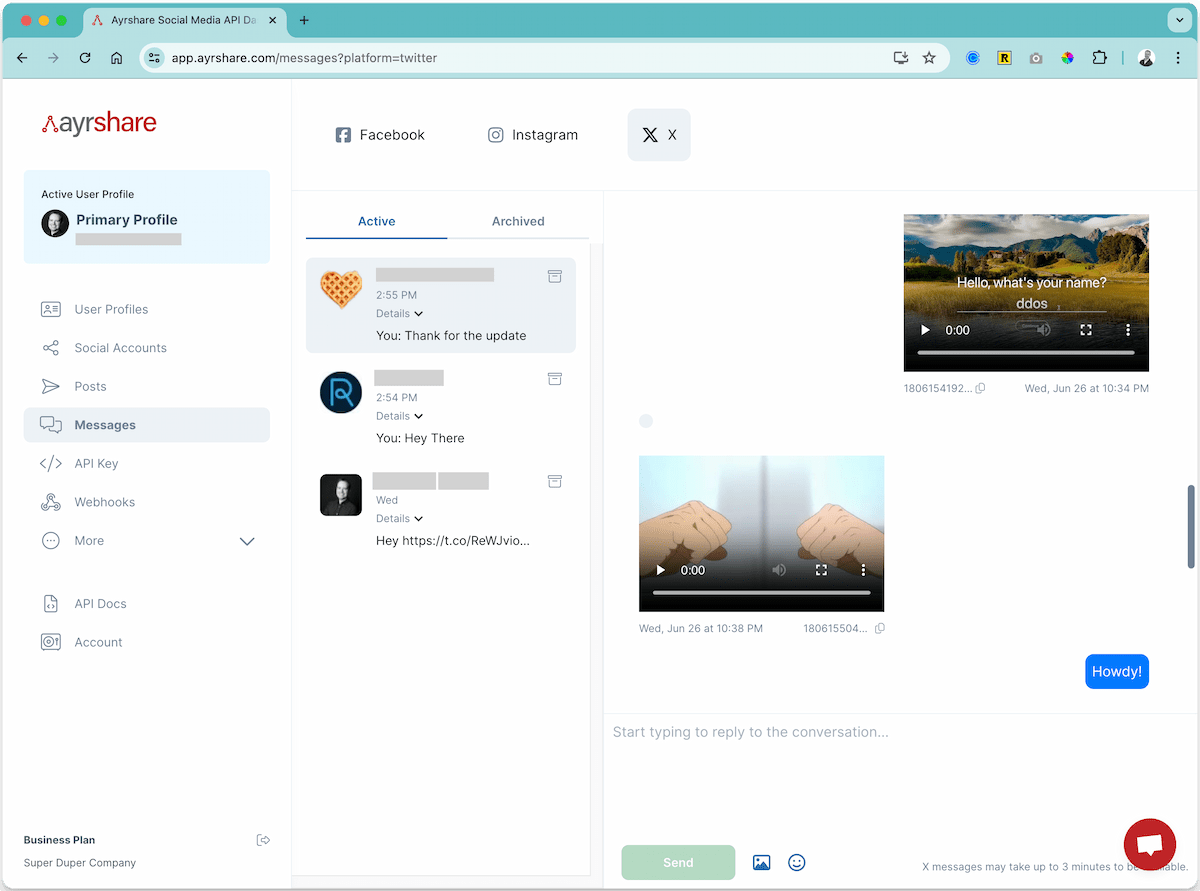This screenshot has width=1200, height=891.
Task: Click the More ellipsis circle icon
Action: [x=51, y=541]
